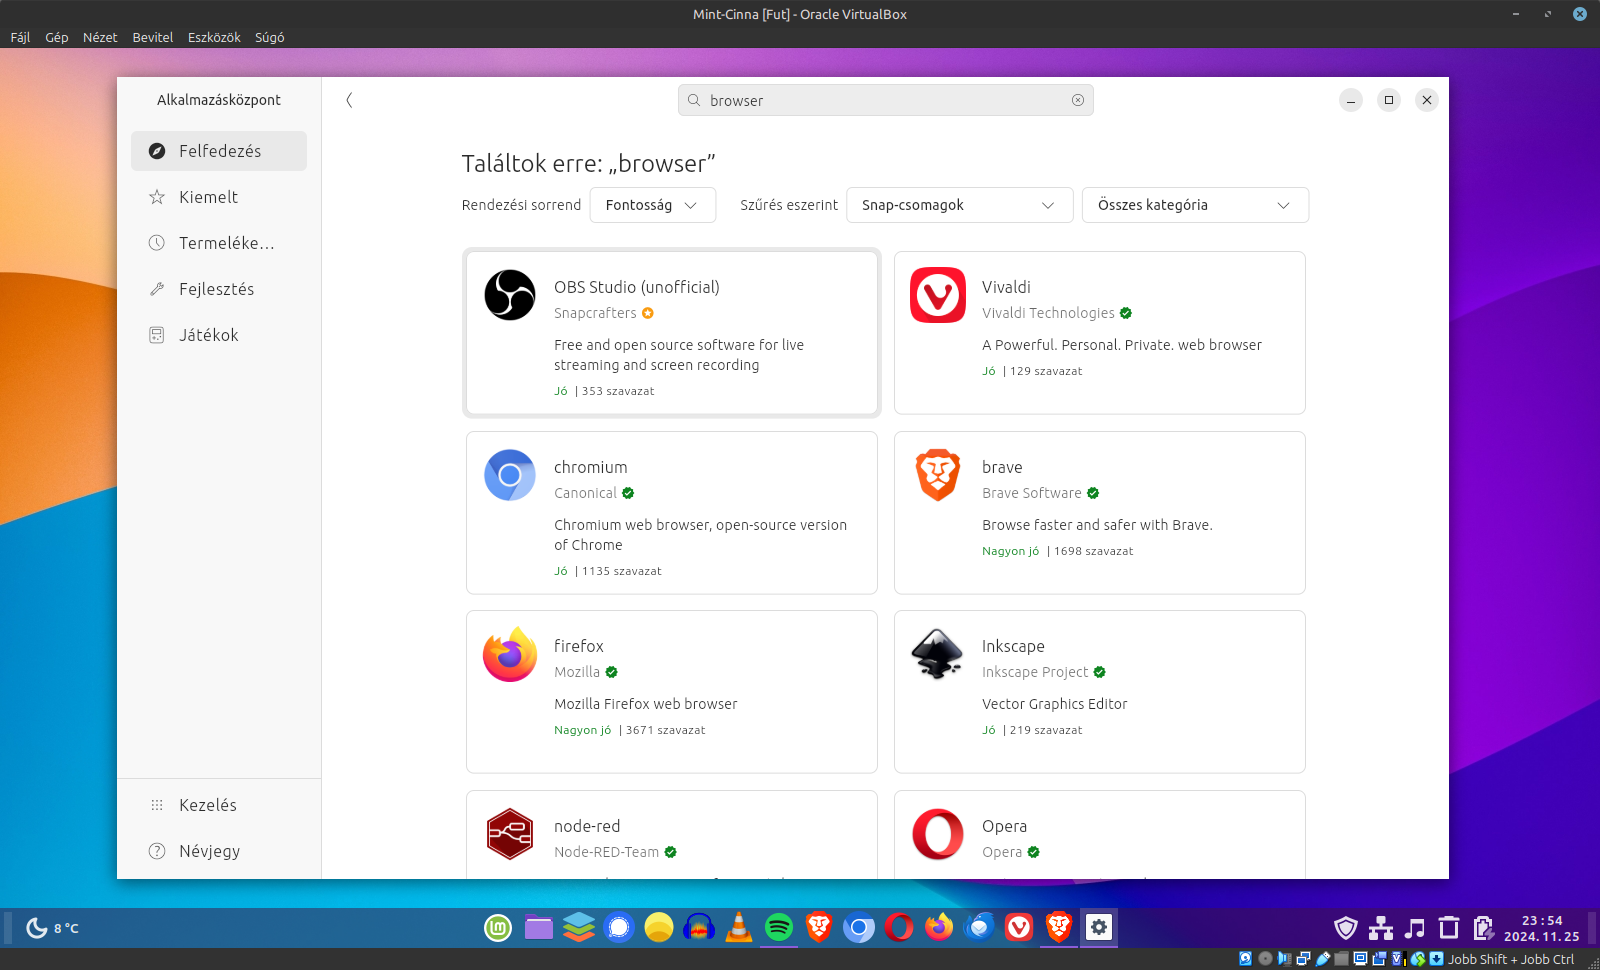Screen dimensions: 1600x970
Task: Open the Bevitel menu
Action: point(153,37)
